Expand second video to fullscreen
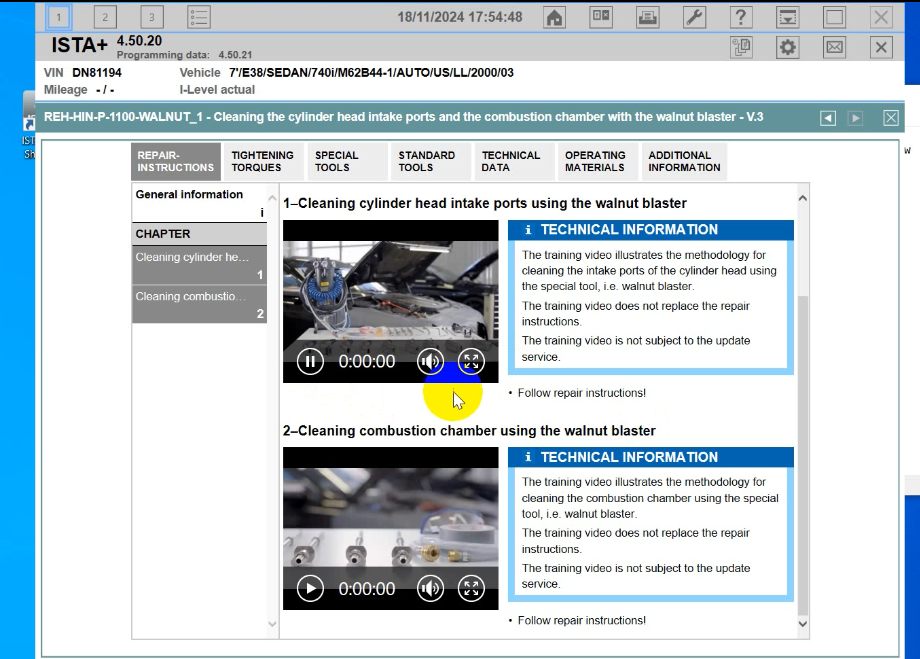 tap(471, 589)
